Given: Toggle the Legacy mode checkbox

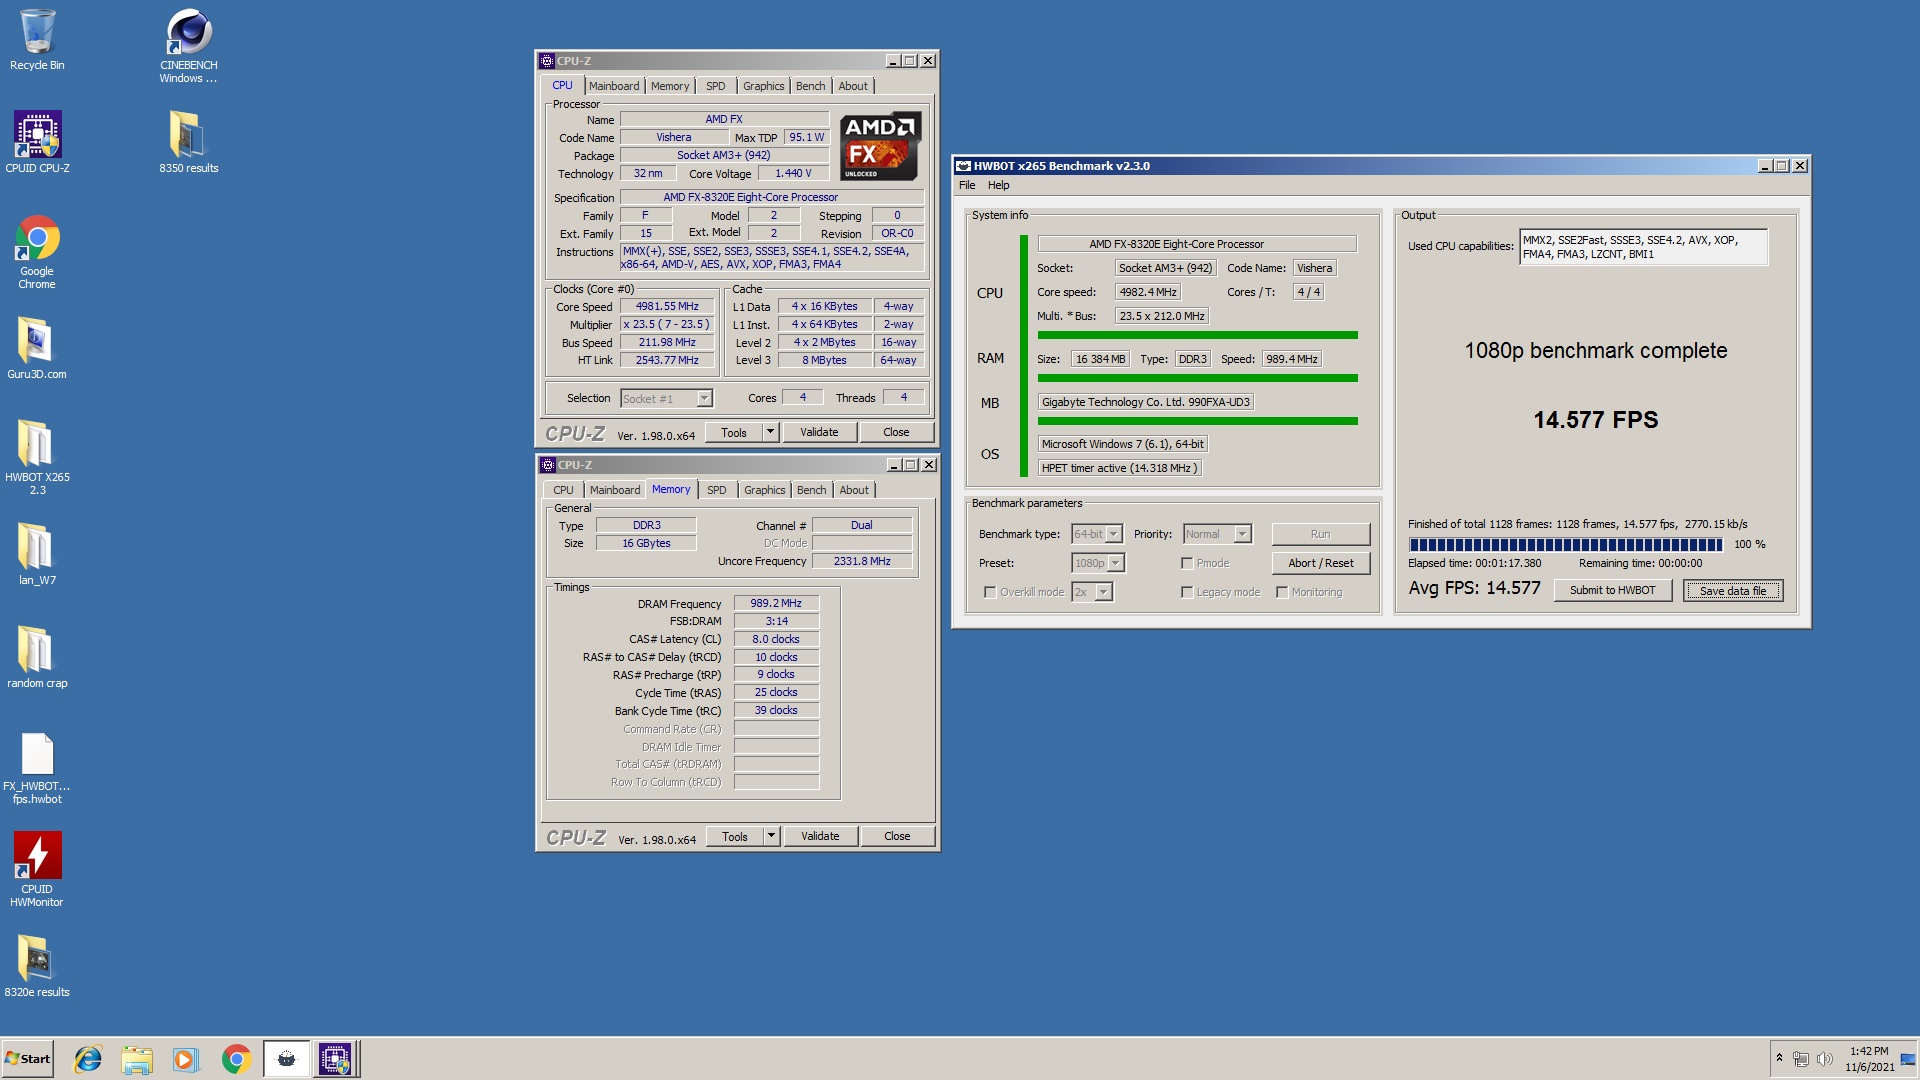Looking at the screenshot, I should tap(1187, 592).
